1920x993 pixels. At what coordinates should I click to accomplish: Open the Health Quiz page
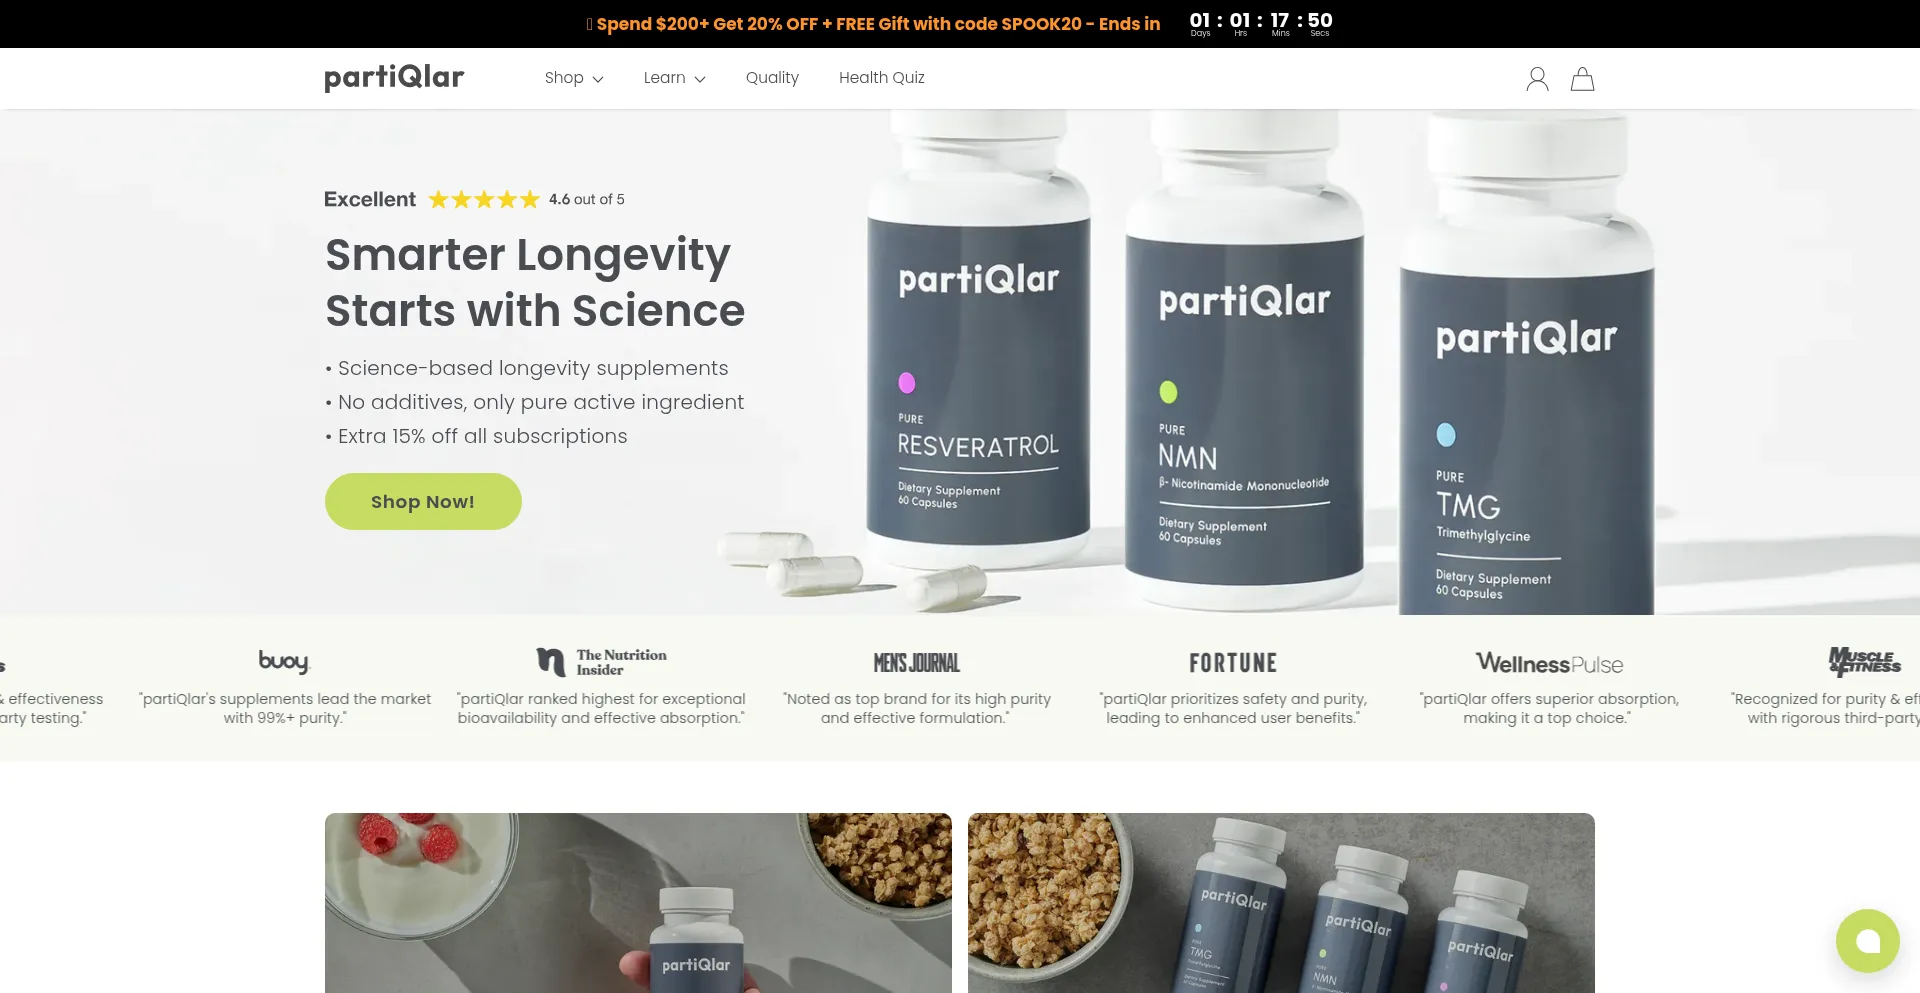[882, 78]
